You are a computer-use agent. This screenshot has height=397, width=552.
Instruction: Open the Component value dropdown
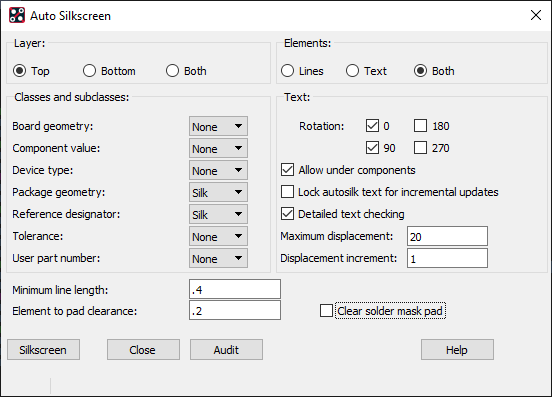218,148
